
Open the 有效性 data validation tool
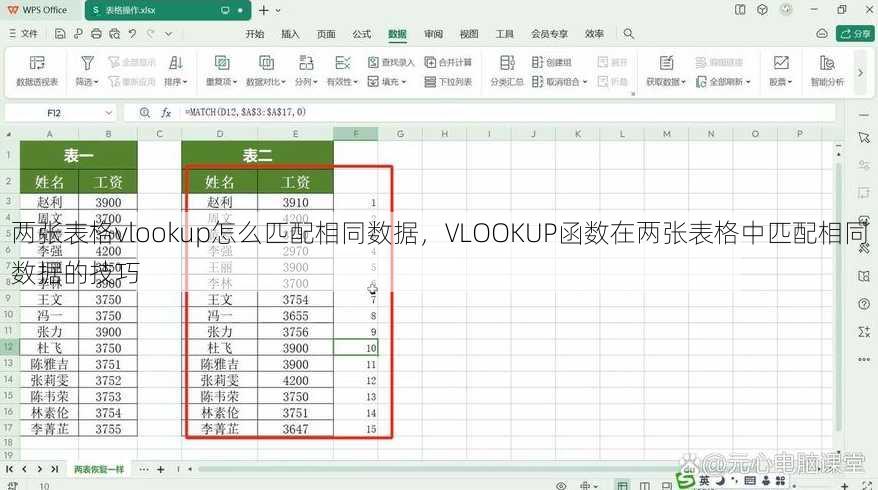pos(342,71)
